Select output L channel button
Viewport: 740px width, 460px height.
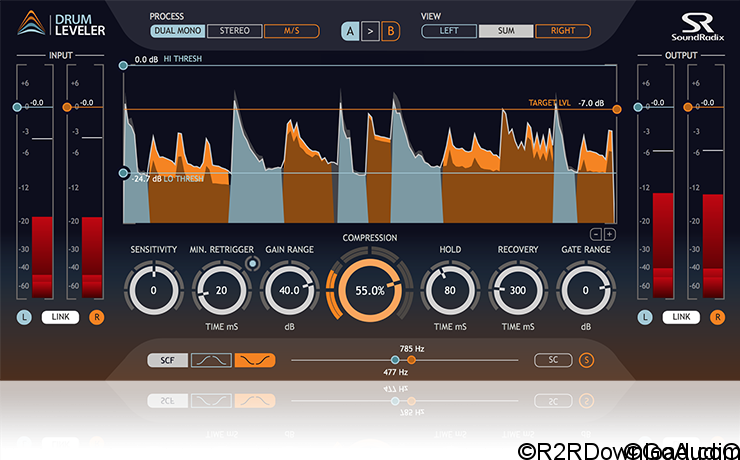point(645,317)
